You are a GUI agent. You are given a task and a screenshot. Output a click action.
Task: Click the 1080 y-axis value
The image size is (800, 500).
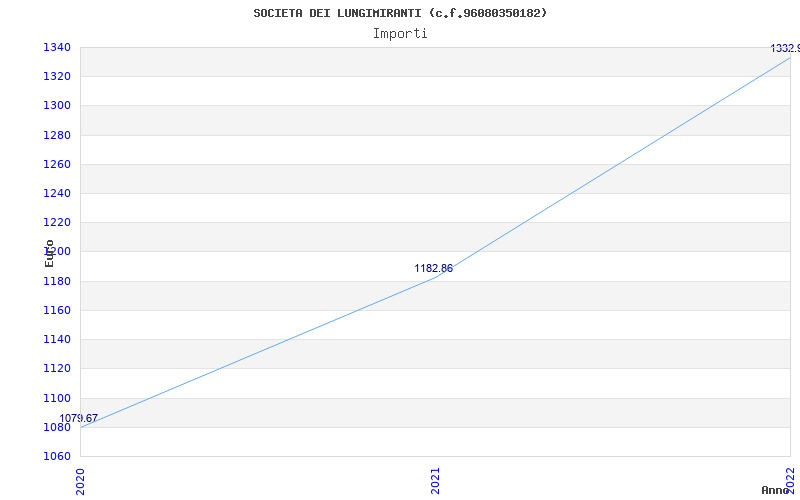(57, 427)
